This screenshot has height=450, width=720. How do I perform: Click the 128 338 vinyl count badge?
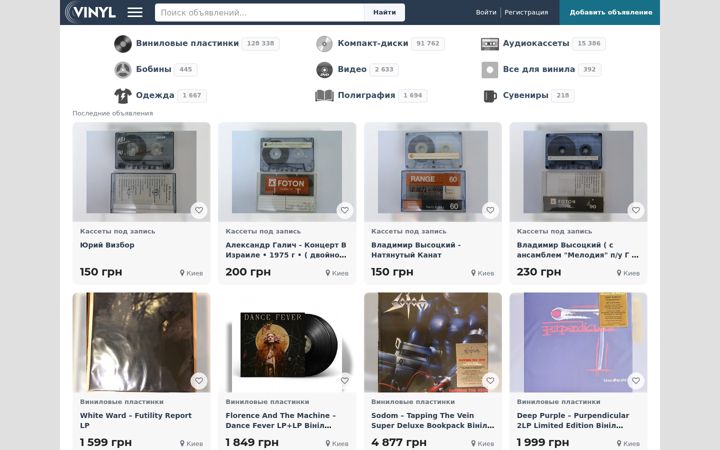click(260, 44)
